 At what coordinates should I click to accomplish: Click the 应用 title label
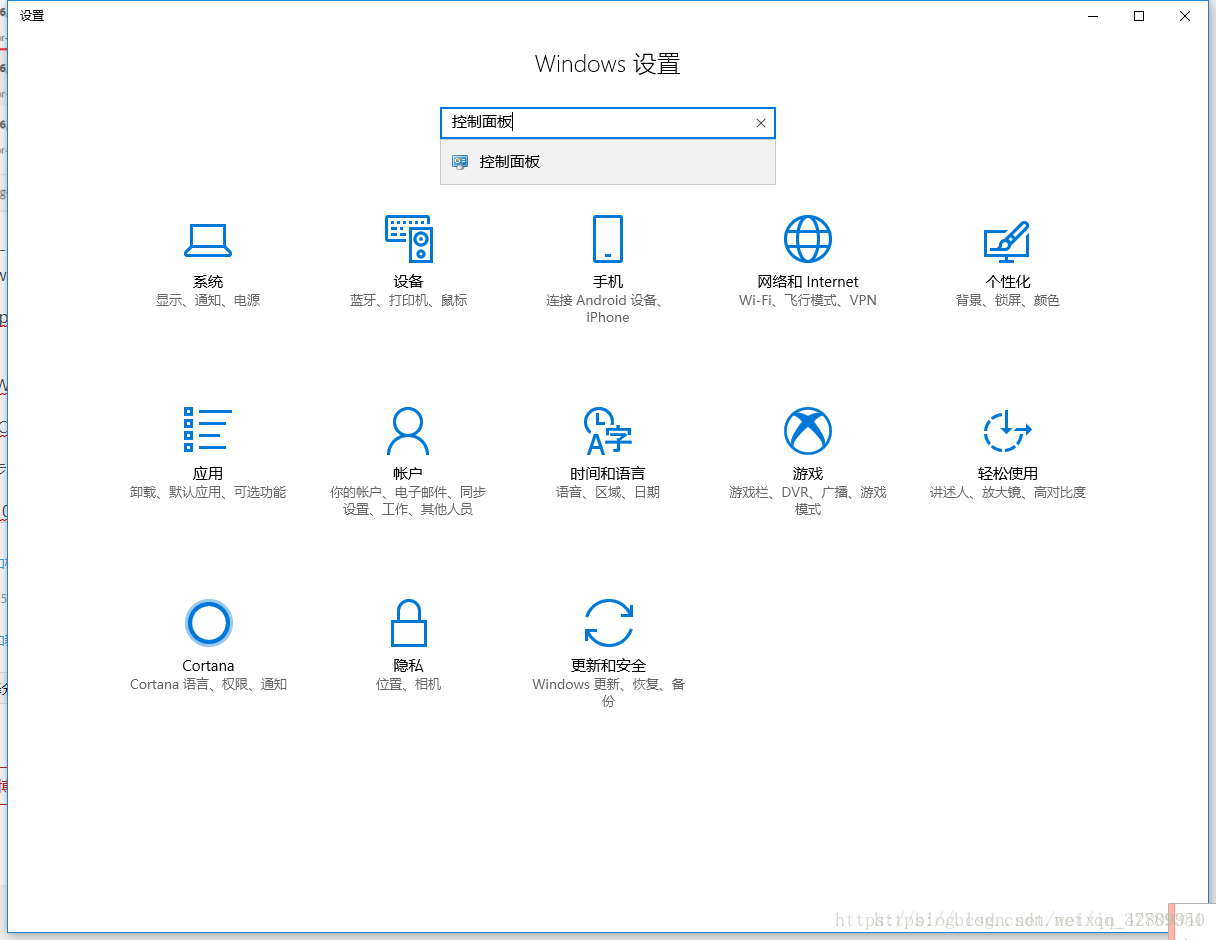click(208, 474)
